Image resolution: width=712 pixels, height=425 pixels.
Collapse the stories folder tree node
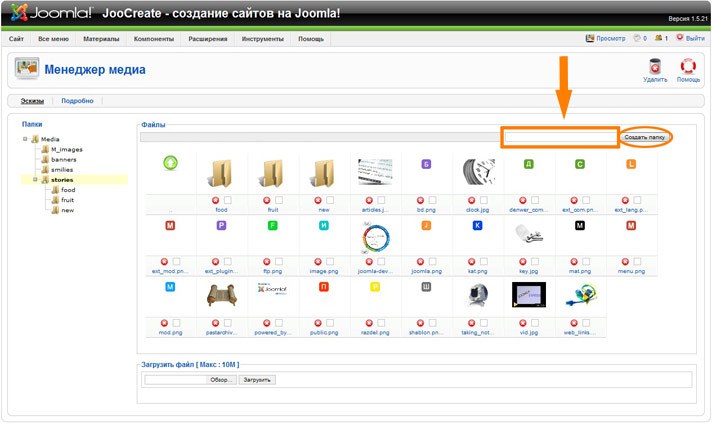(35, 180)
